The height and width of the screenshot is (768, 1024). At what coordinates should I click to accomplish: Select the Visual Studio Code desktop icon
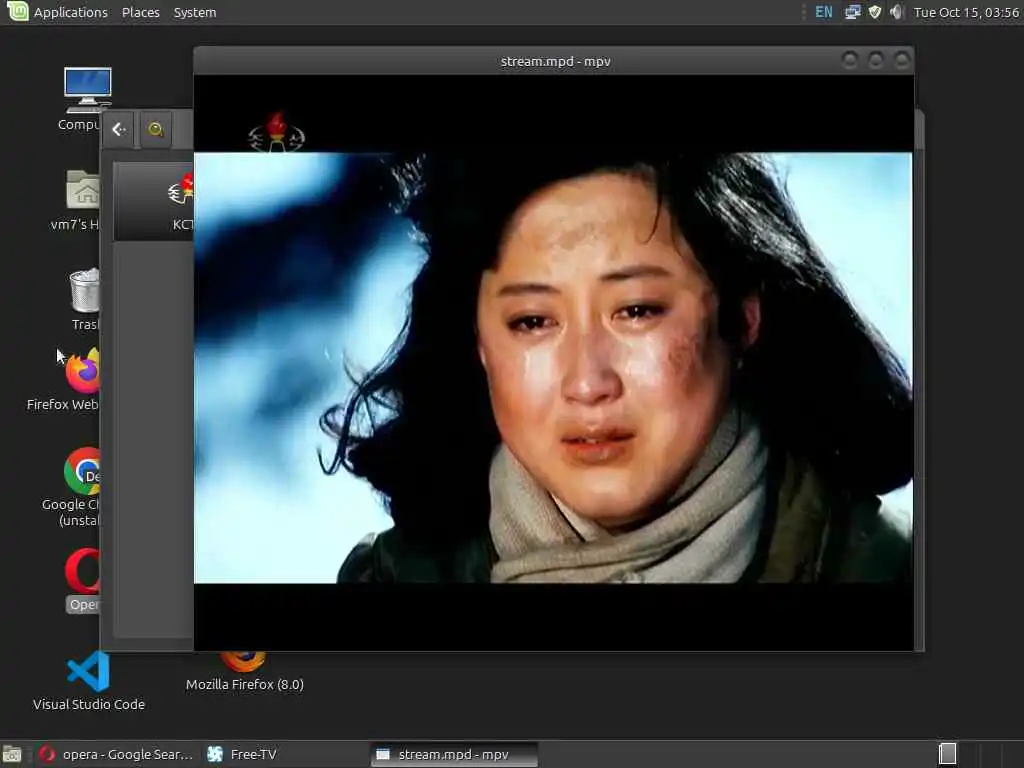click(x=89, y=681)
